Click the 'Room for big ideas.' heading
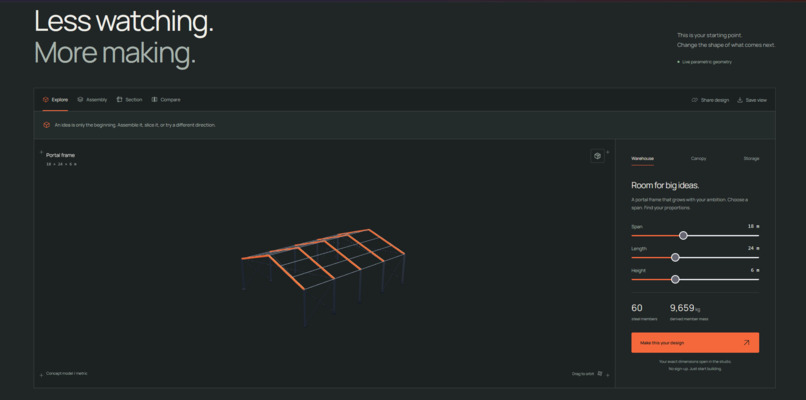The width and height of the screenshot is (806, 400). [665, 186]
